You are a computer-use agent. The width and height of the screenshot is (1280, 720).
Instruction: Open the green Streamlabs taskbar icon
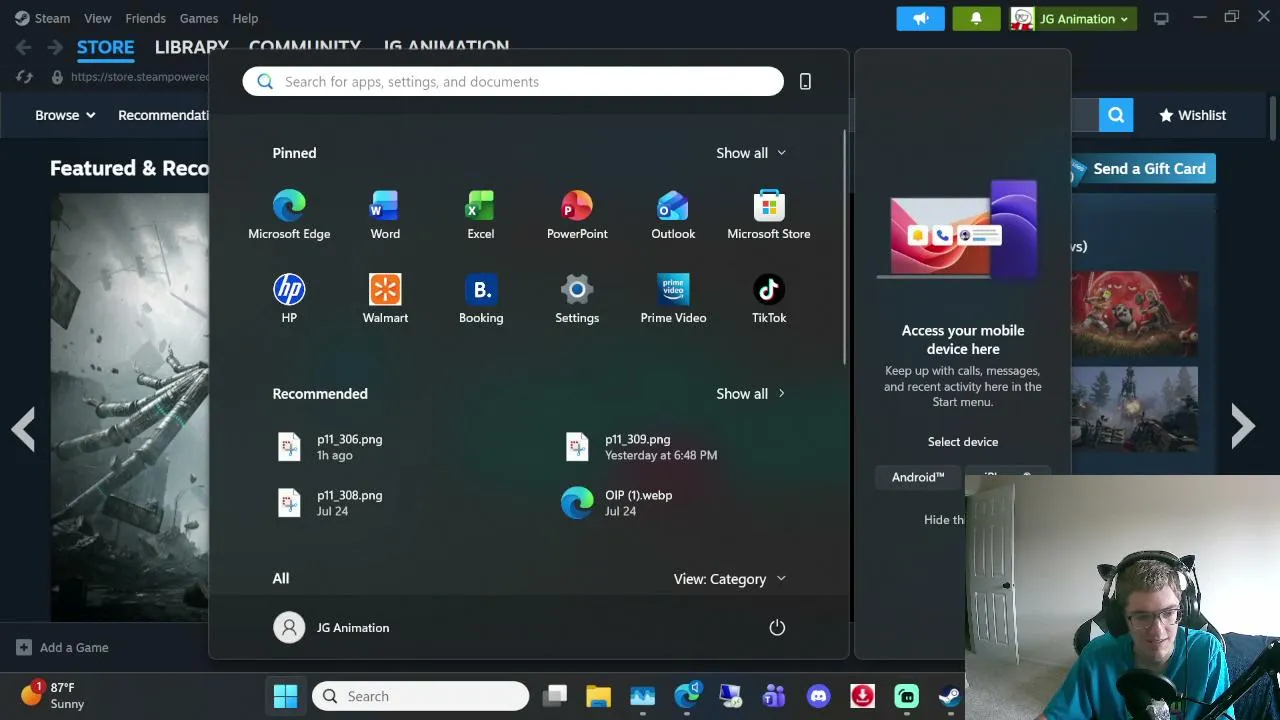pos(906,696)
